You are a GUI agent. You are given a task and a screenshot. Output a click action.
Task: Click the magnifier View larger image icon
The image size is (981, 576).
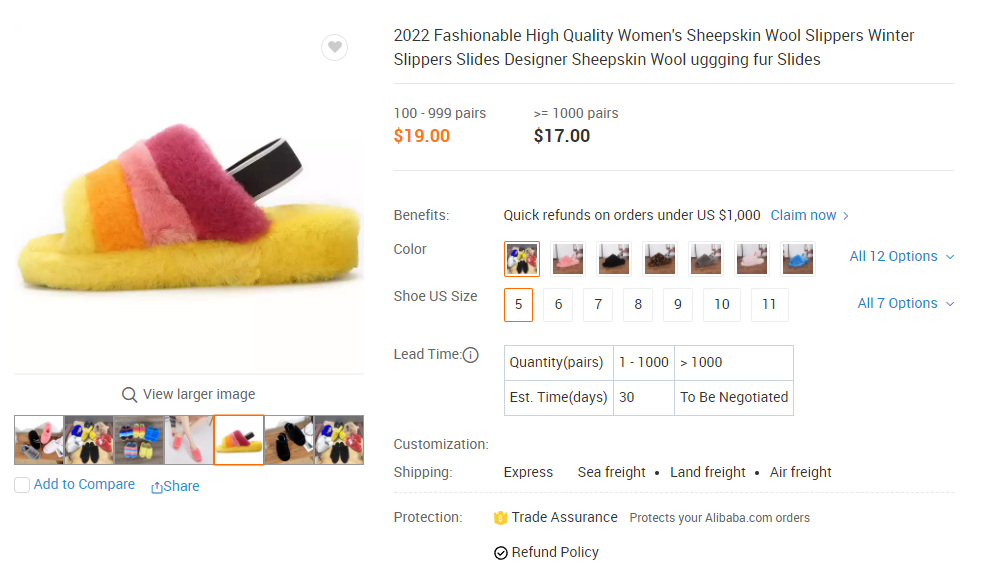129,395
